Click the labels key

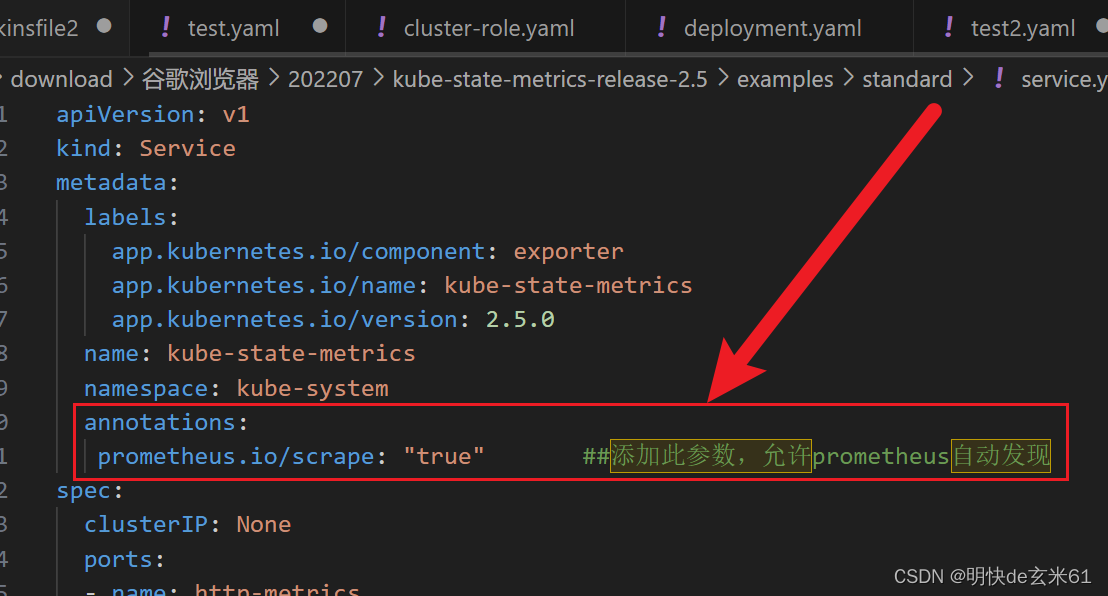coord(125,217)
